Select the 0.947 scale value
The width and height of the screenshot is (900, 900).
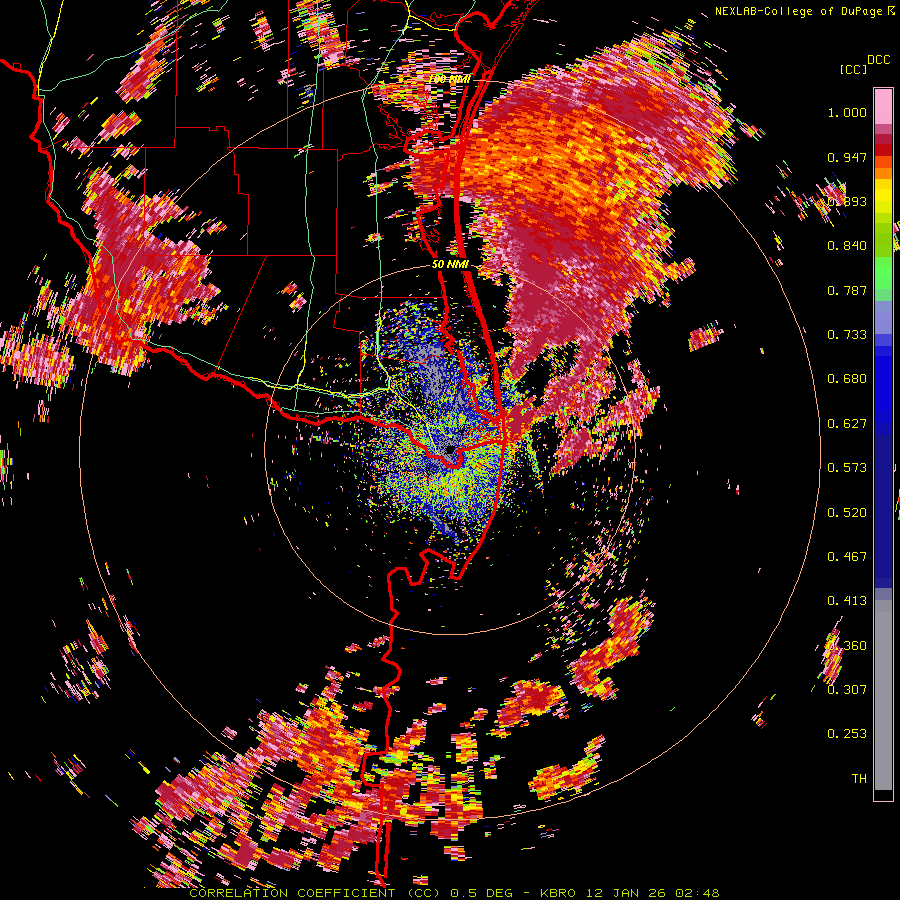coord(847,157)
